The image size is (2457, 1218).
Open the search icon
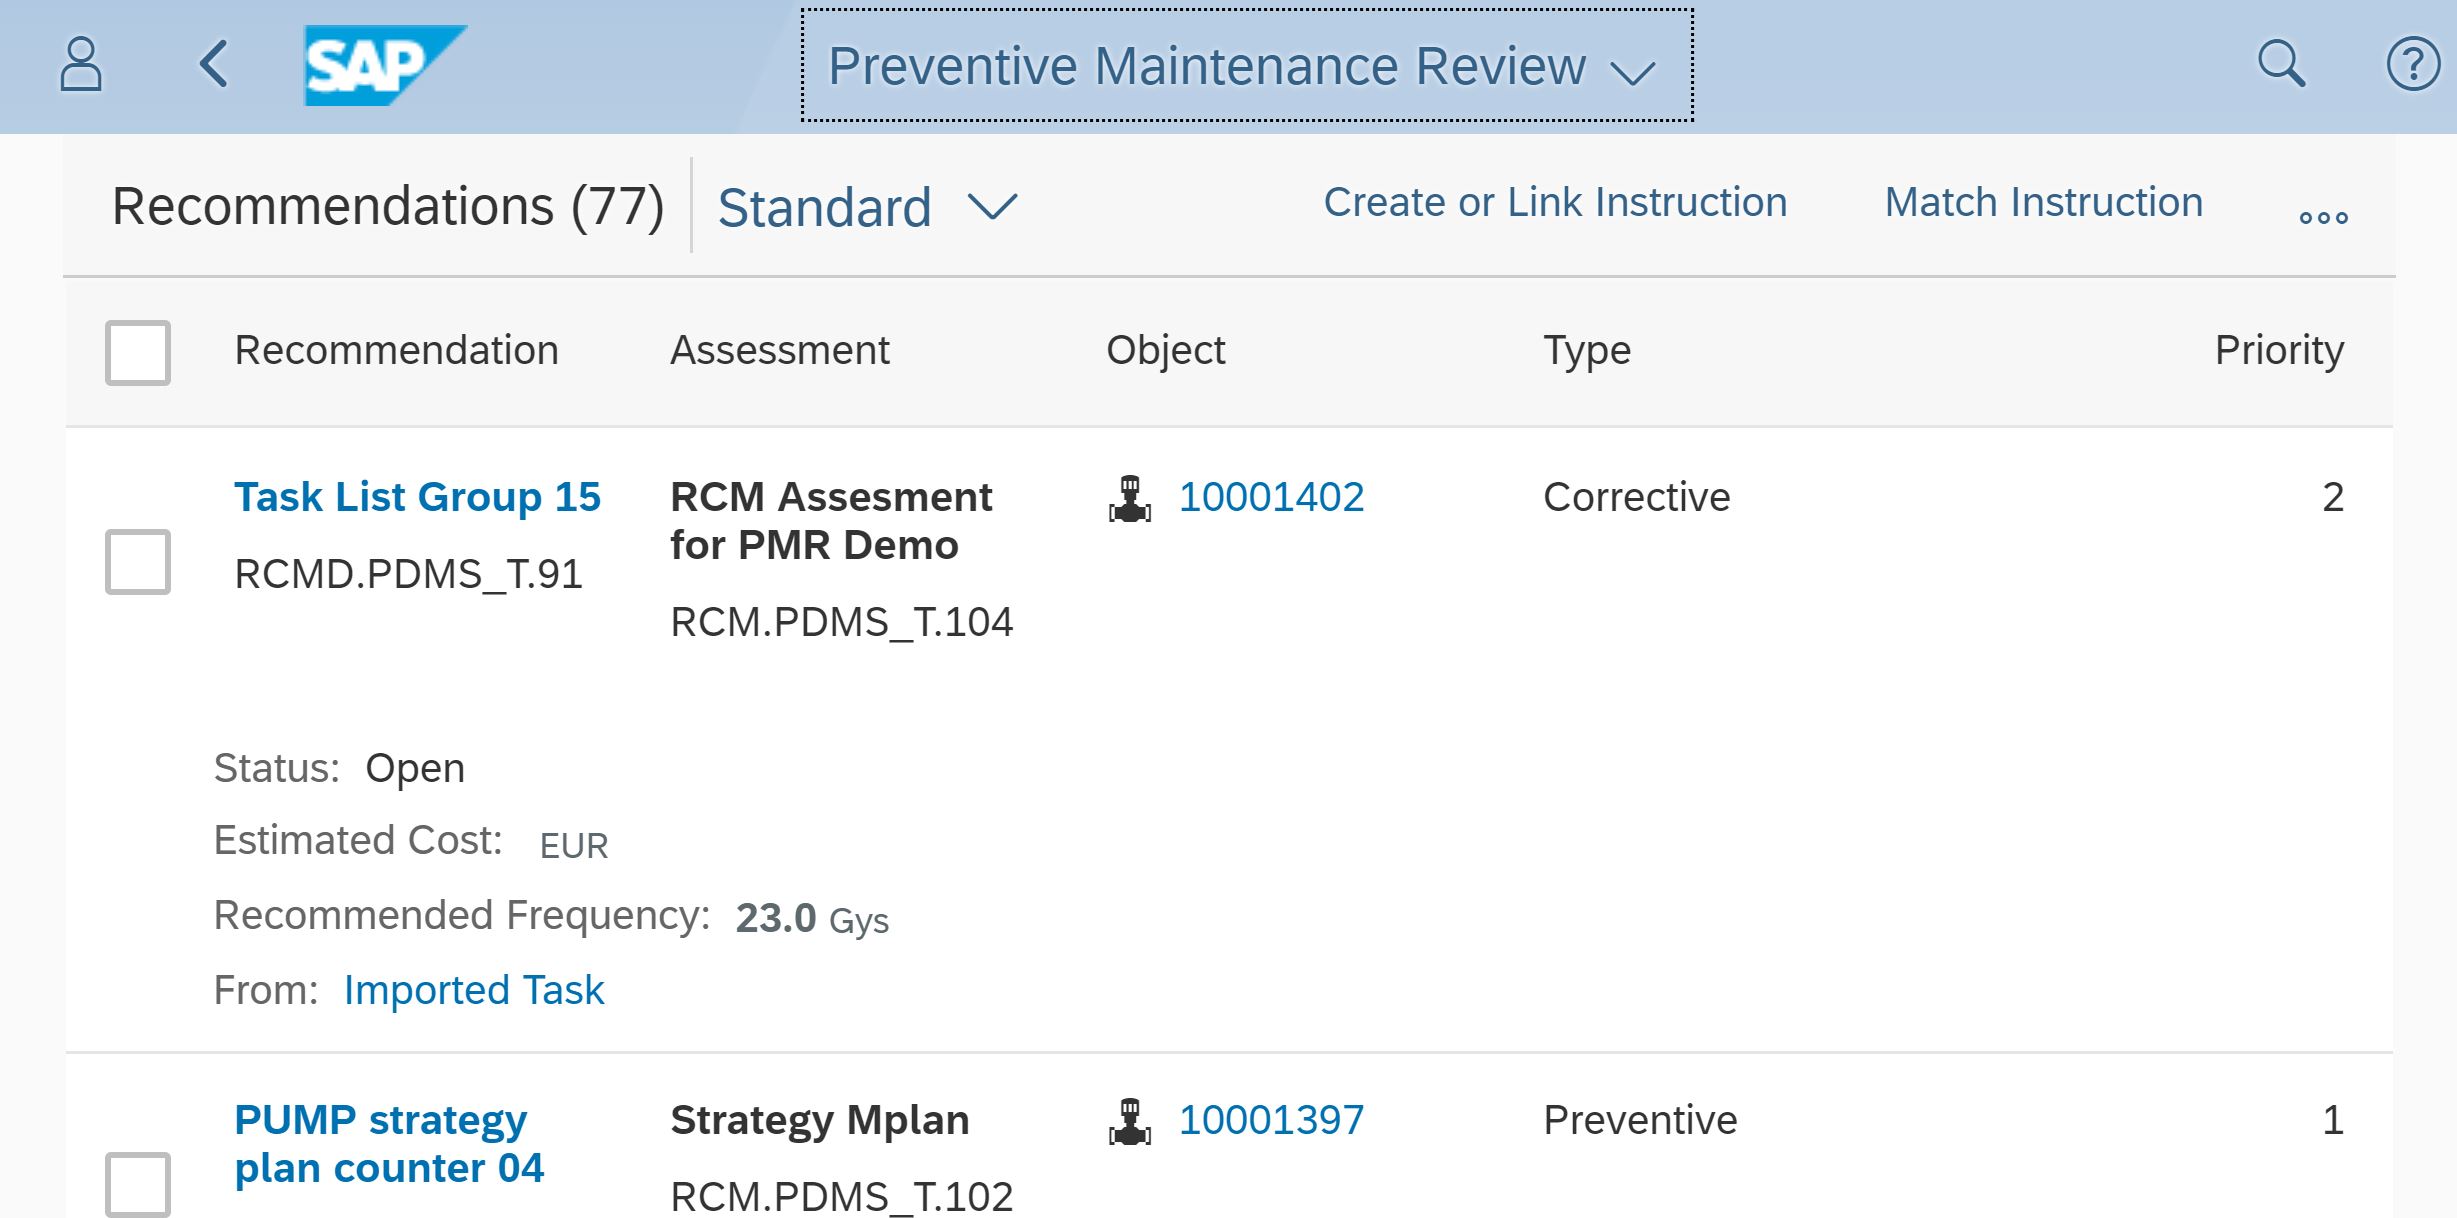(x=2283, y=65)
